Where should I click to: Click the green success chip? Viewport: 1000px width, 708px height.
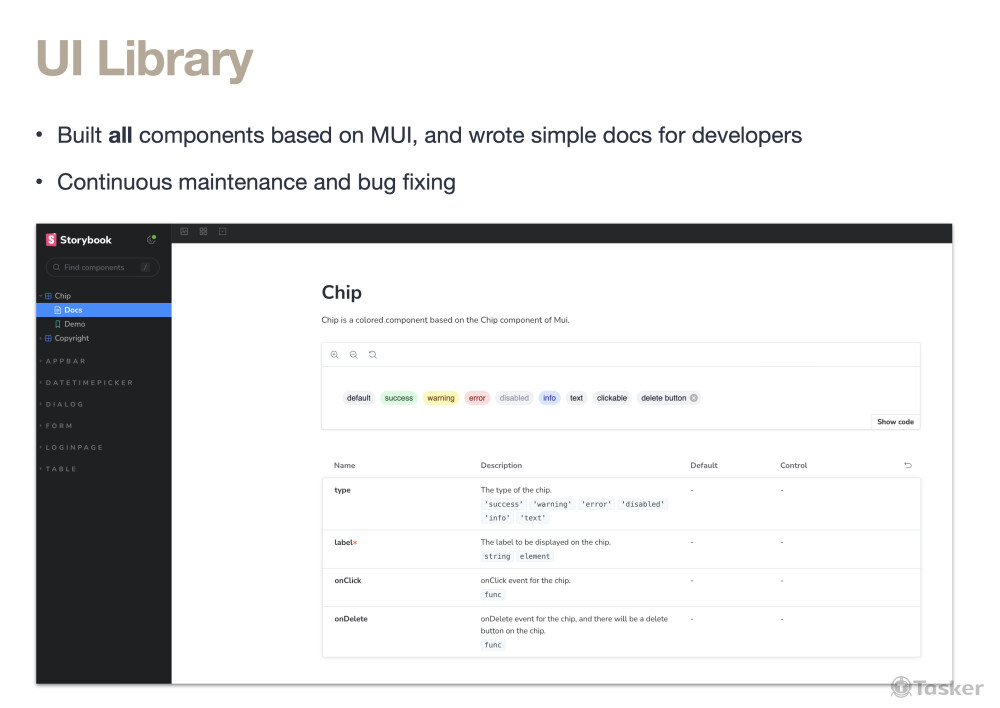[398, 398]
